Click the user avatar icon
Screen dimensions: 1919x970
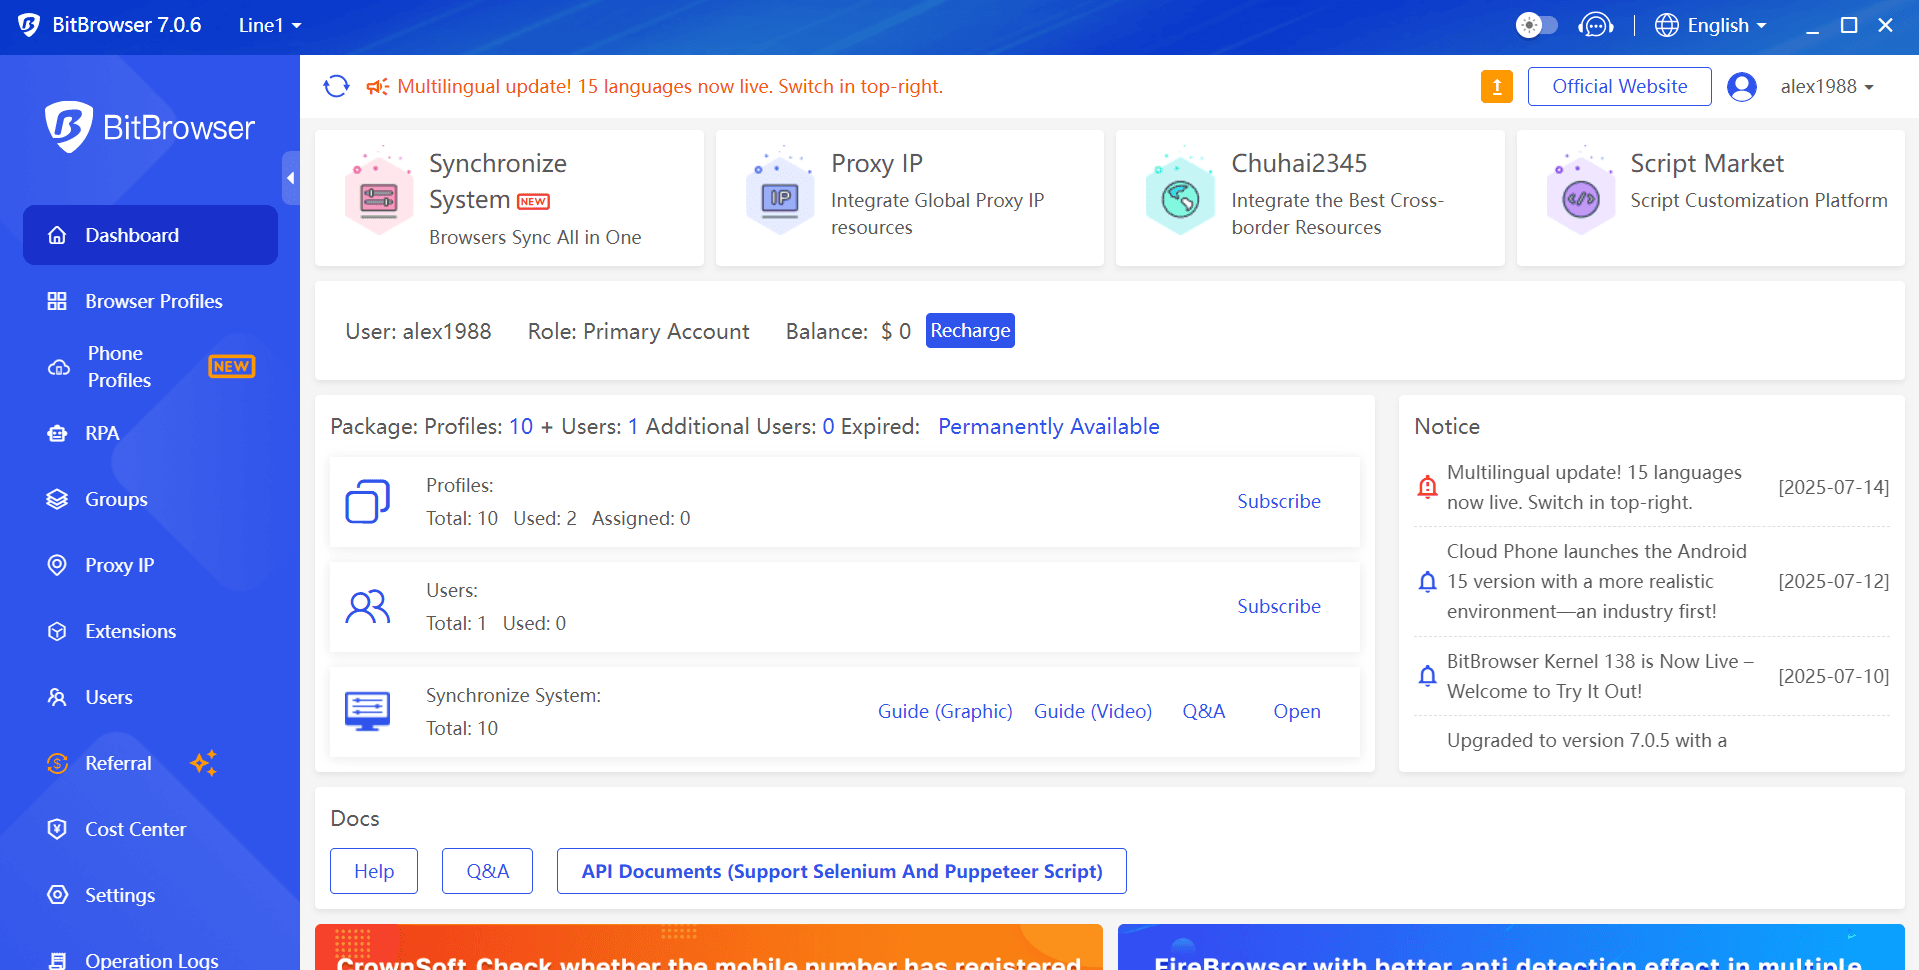click(1742, 87)
